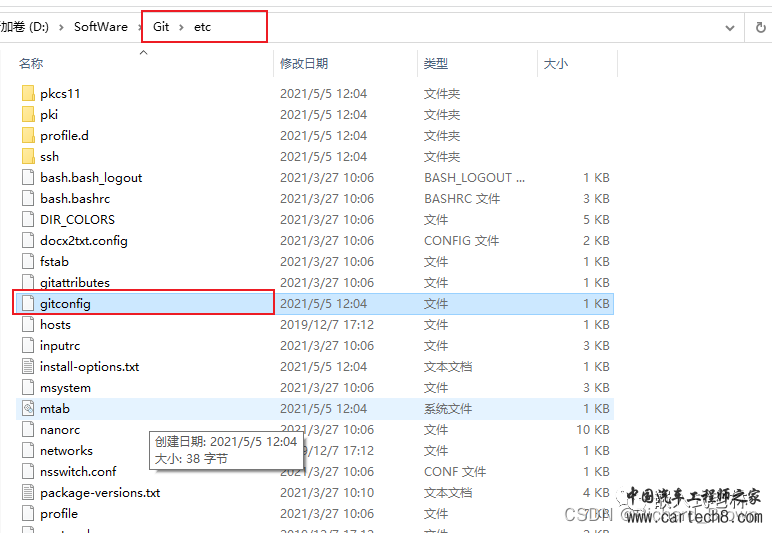Select the mtab file name
The width and height of the screenshot is (772, 533).
[55, 408]
